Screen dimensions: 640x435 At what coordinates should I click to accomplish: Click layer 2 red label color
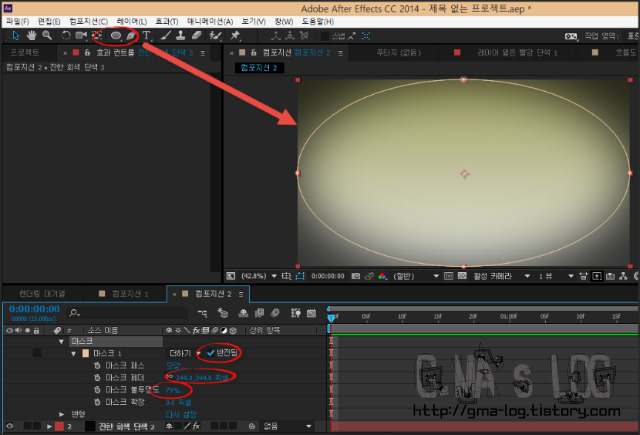pyautogui.click(x=59, y=426)
